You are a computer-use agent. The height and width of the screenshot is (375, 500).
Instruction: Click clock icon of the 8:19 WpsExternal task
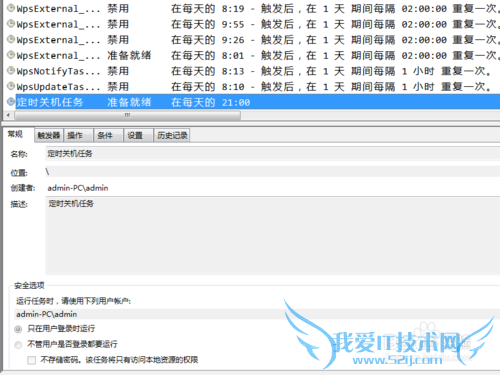11,8
